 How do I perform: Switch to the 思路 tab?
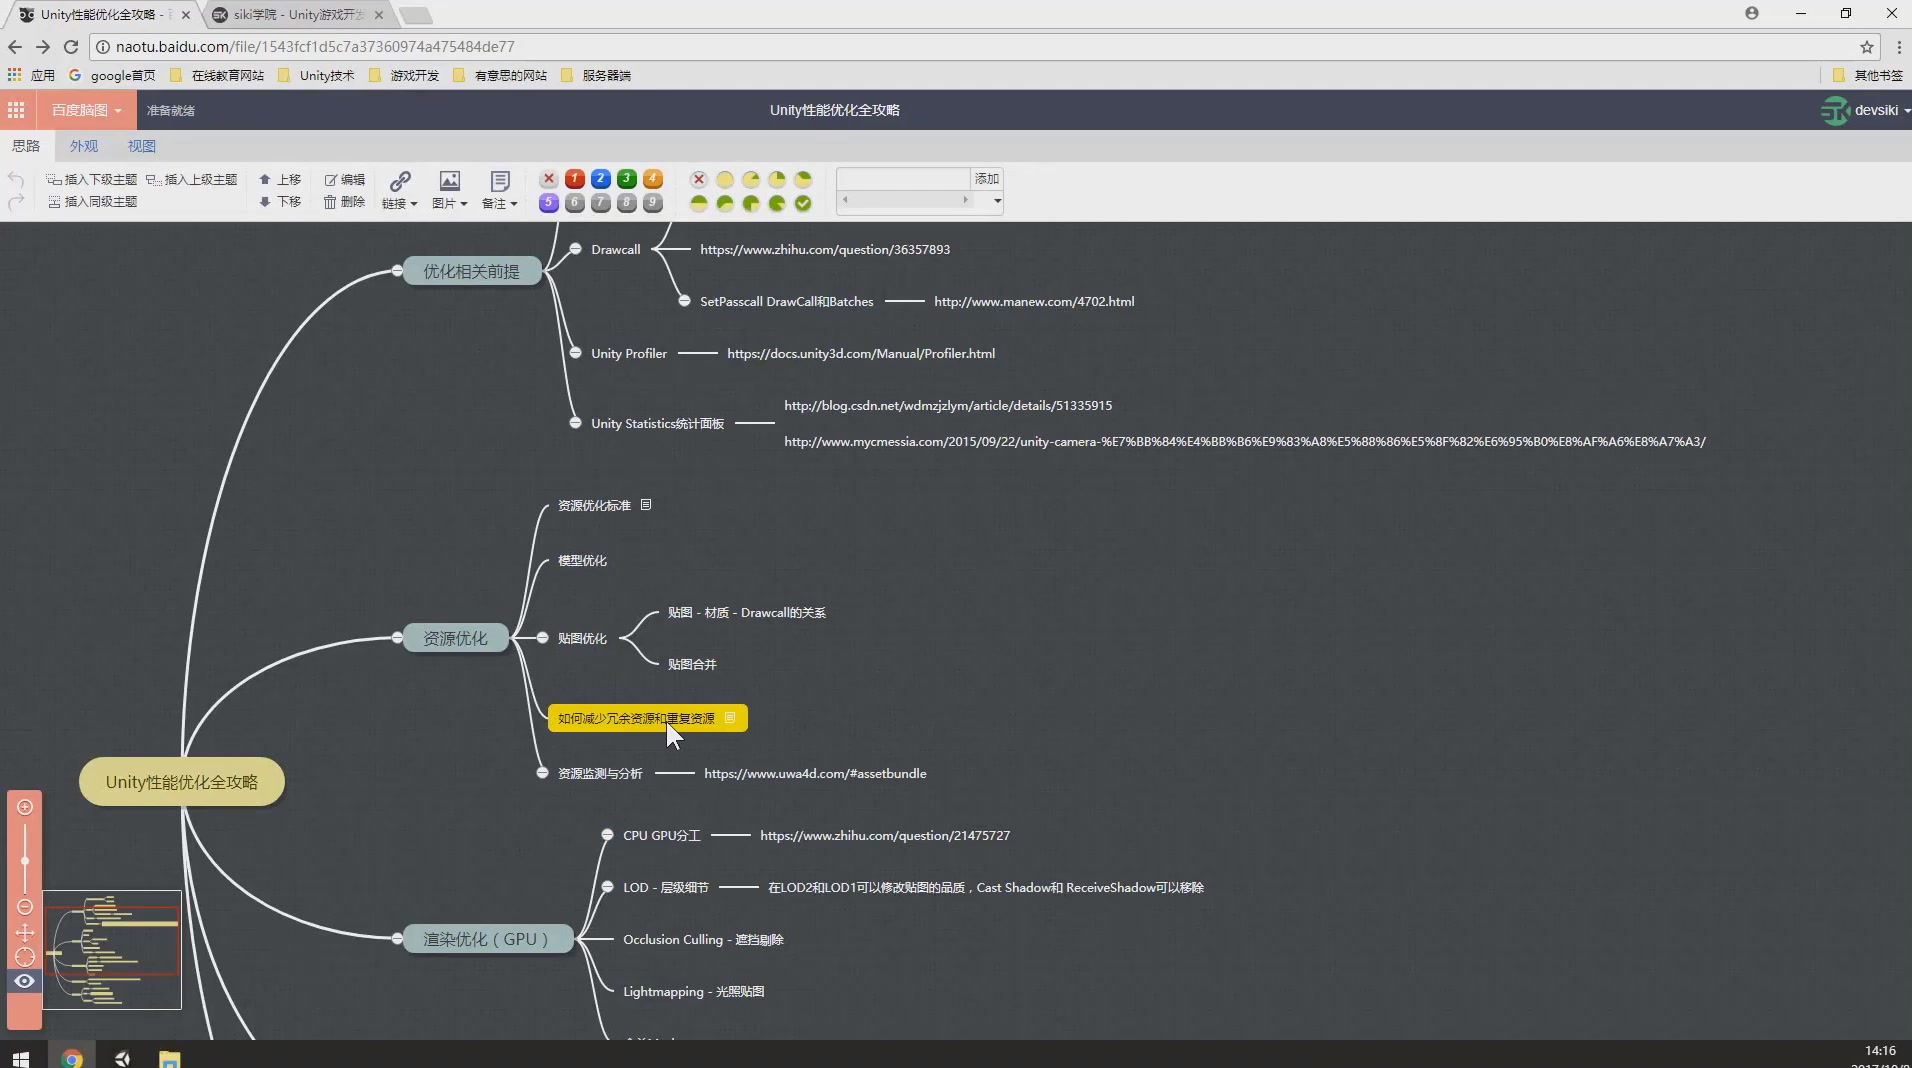26,146
